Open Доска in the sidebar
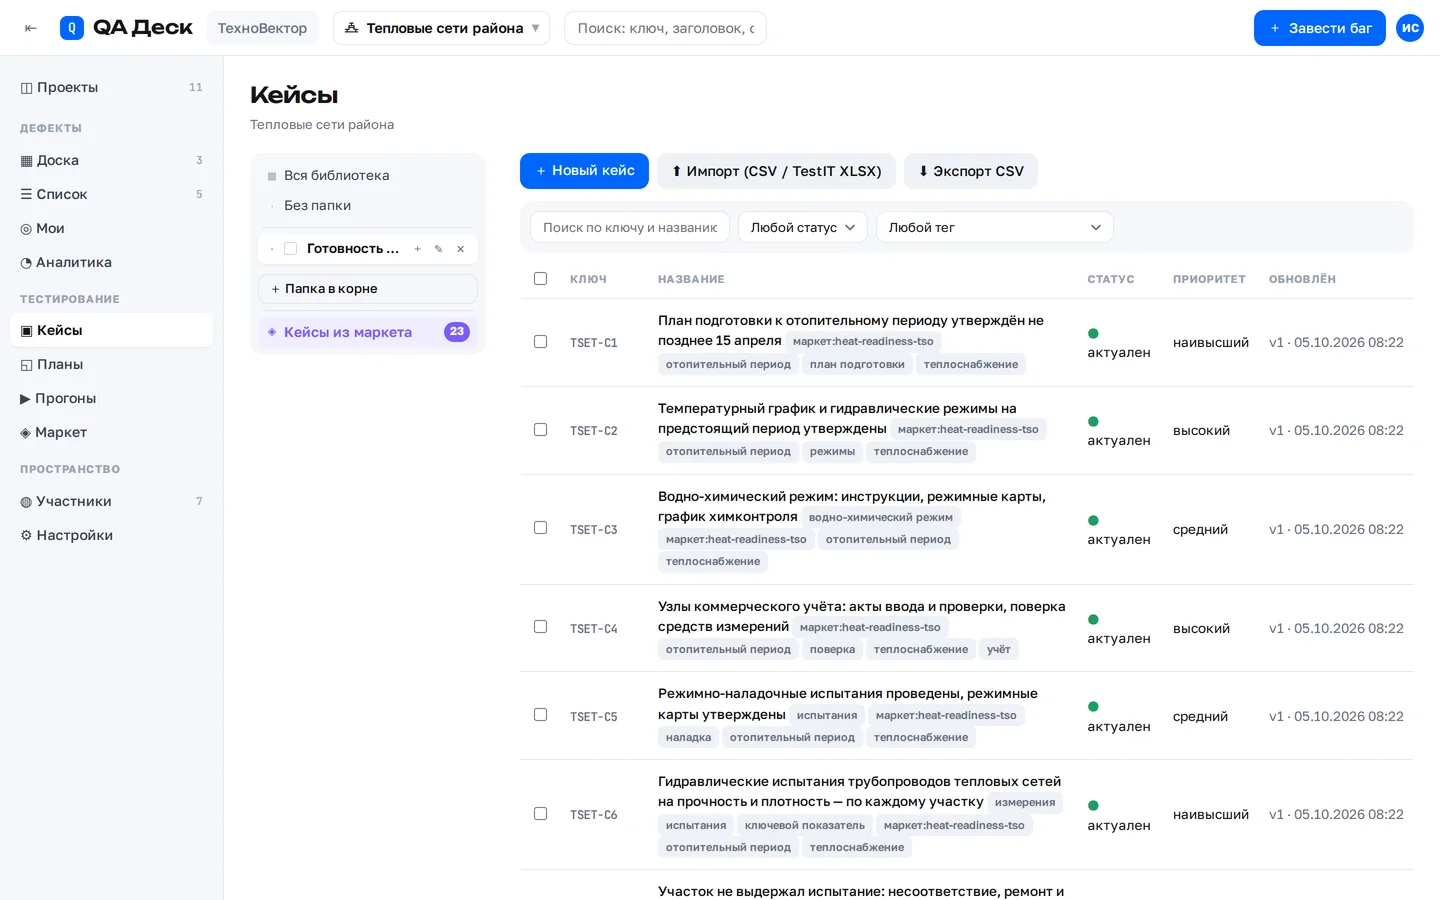The height and width of the screenshot is (900, 1440). 111,160
